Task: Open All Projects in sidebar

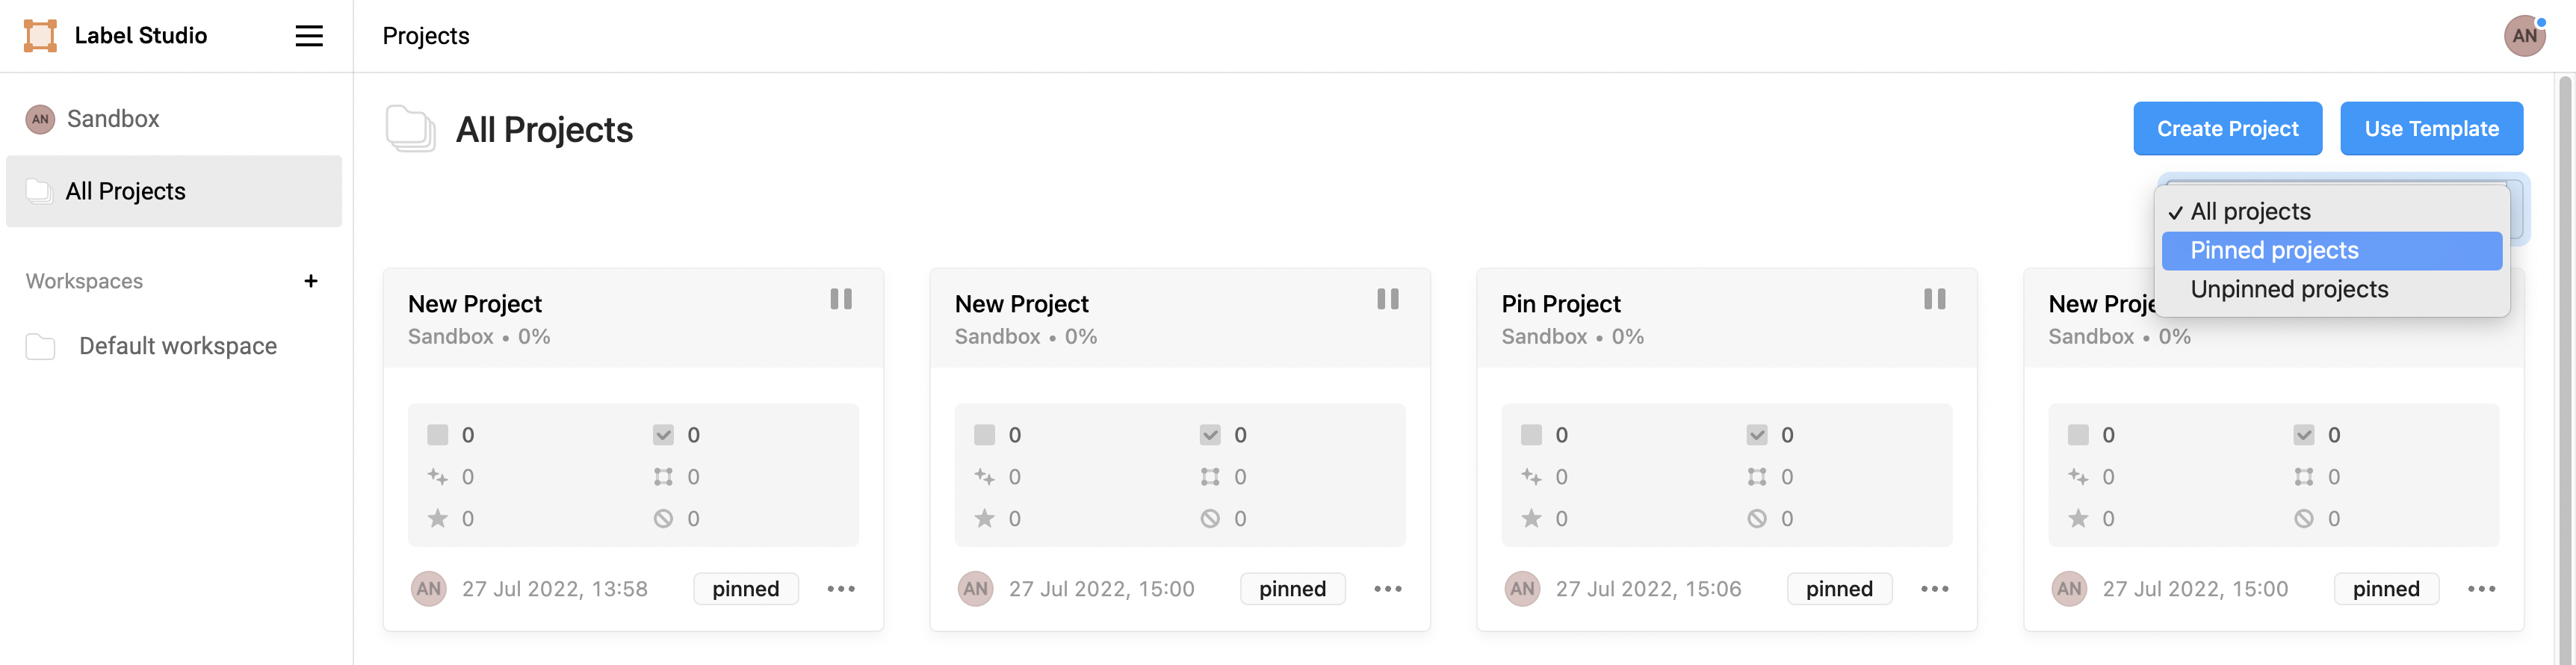Action: [125, 191]
